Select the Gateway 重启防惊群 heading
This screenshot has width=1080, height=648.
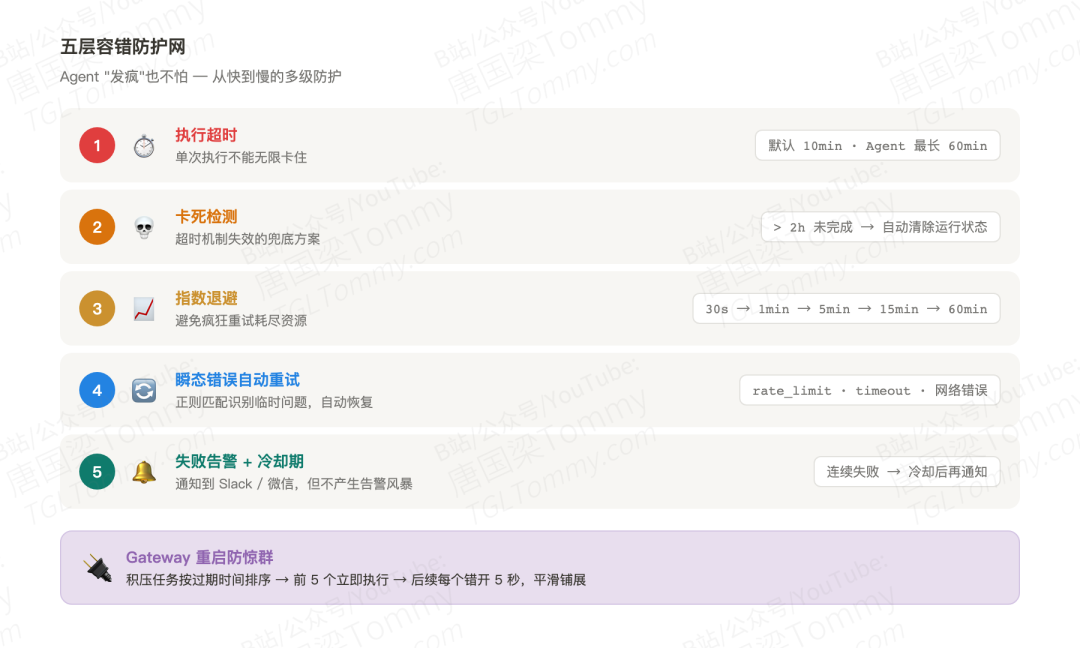pos(200,557)
